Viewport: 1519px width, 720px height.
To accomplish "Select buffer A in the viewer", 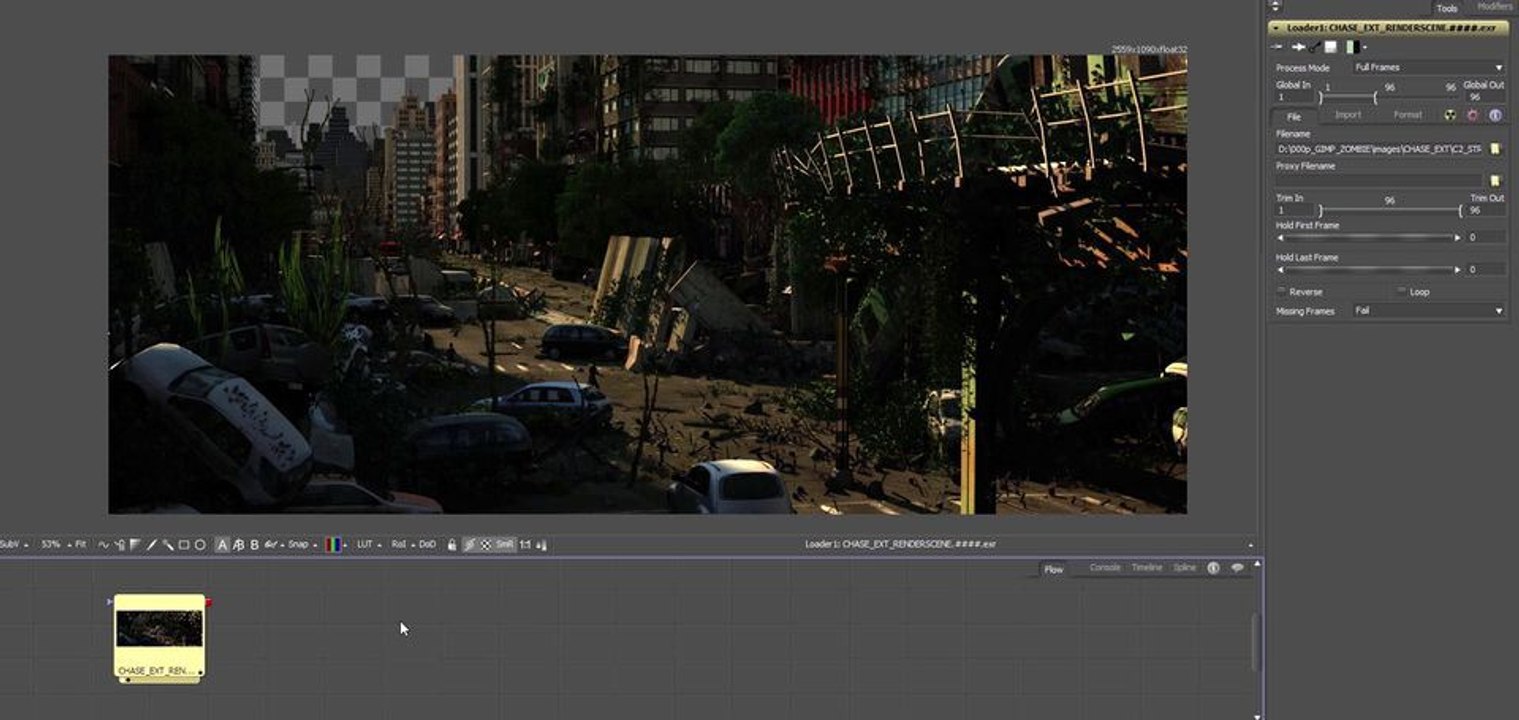I will click(x=222, y=545).
